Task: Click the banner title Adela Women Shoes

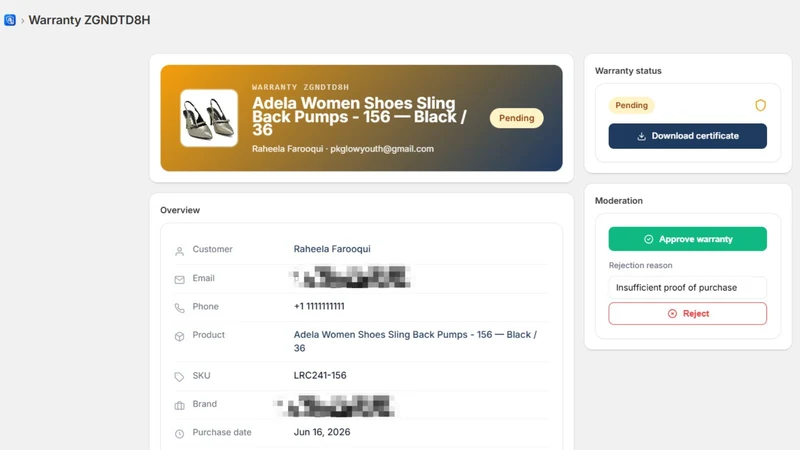Action: [x=359, y=116]
